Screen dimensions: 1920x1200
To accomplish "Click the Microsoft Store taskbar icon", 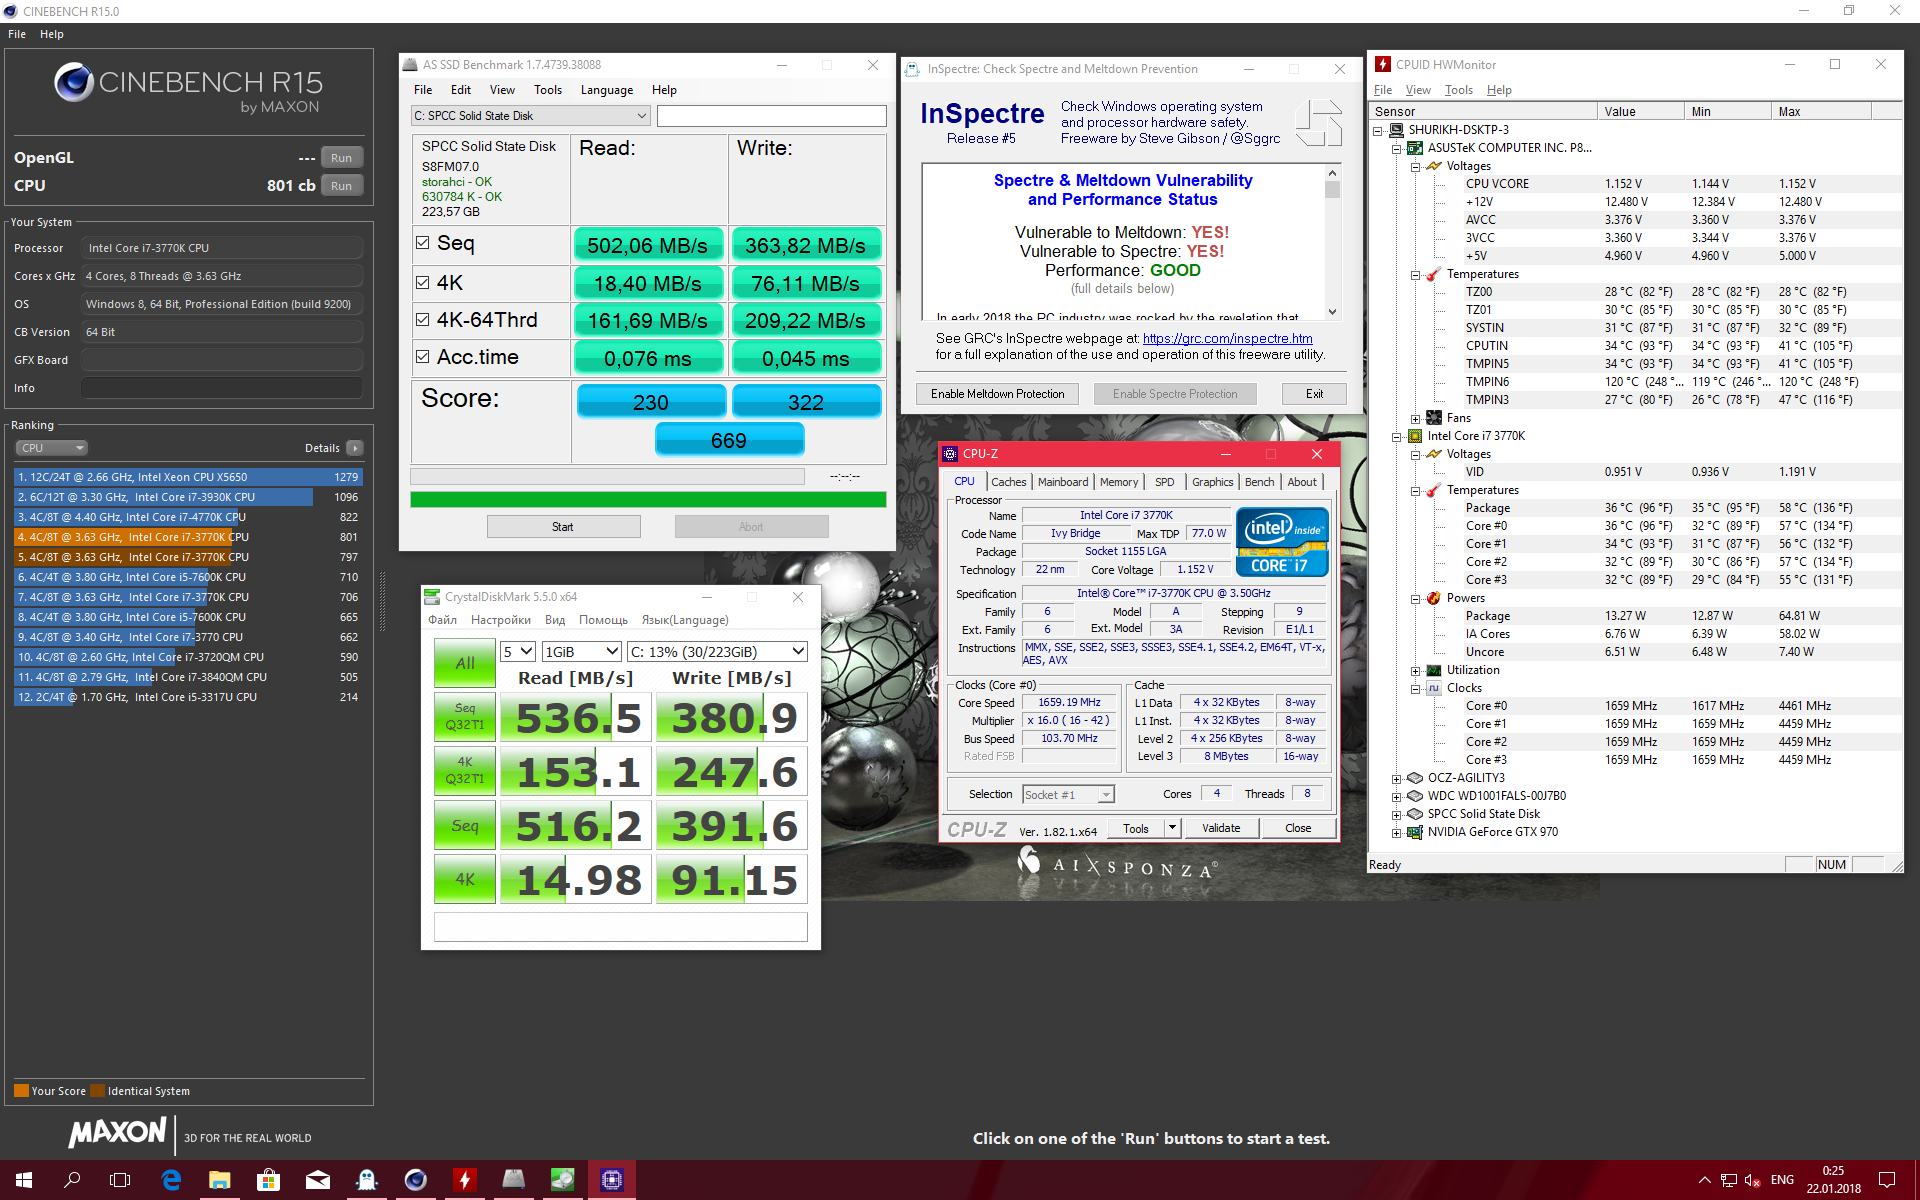I will tap(268, 1180).
